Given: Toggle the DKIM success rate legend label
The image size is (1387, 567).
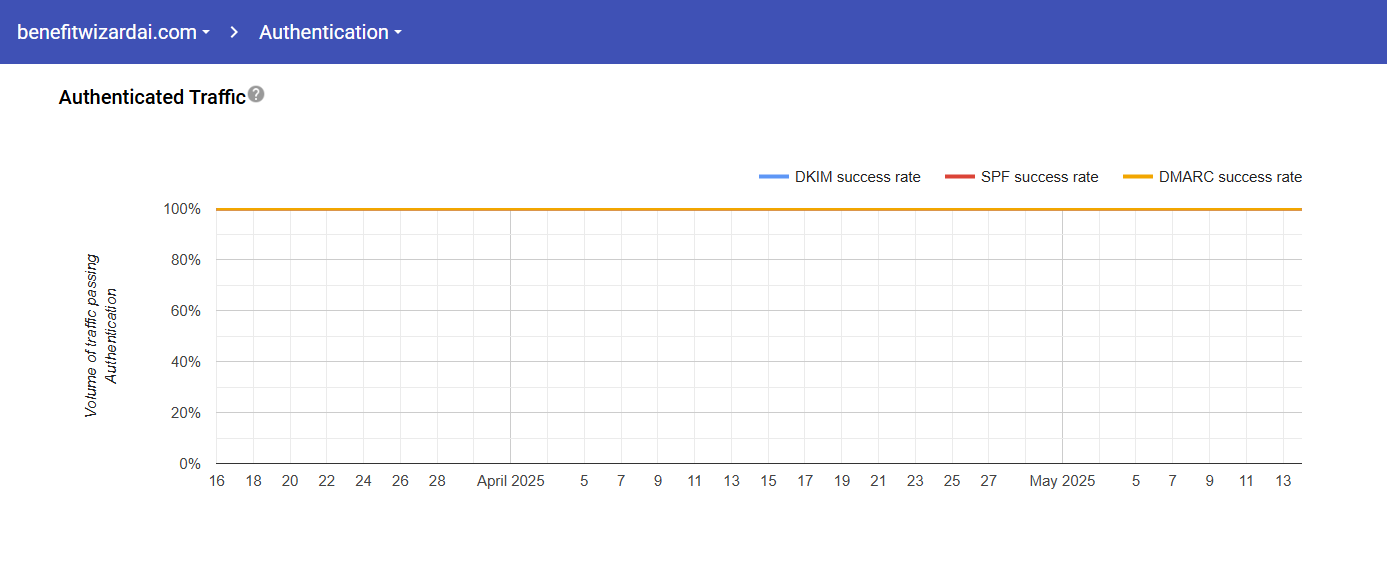Looking at the screenshot, I should (x=857, y=177).
